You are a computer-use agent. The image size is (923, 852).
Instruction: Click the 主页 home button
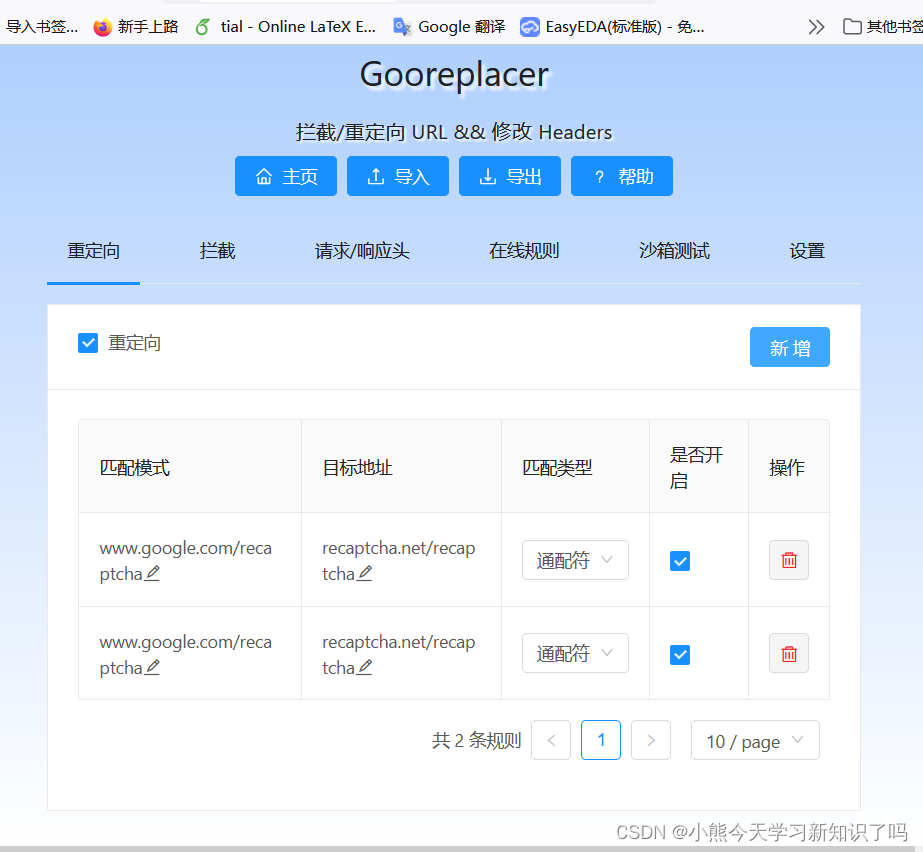tap(285, 176)
